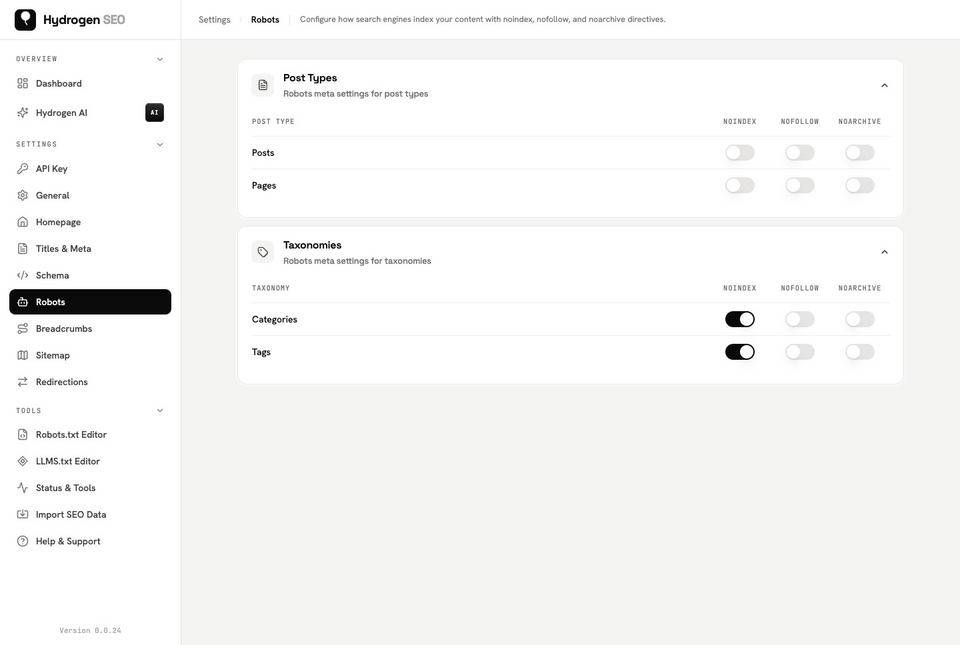The image size is (960, 645).
Task: Open the Robots.txt Editor tool
Action: tap(90, 434)
